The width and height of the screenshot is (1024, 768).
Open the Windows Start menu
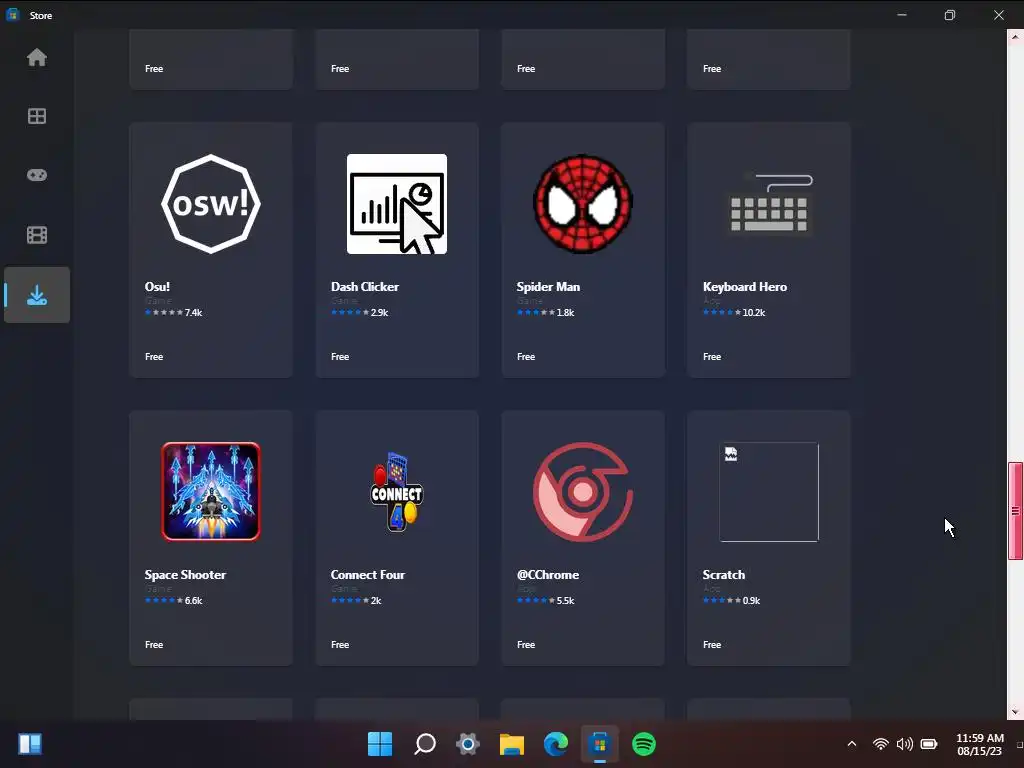[380, 744]
